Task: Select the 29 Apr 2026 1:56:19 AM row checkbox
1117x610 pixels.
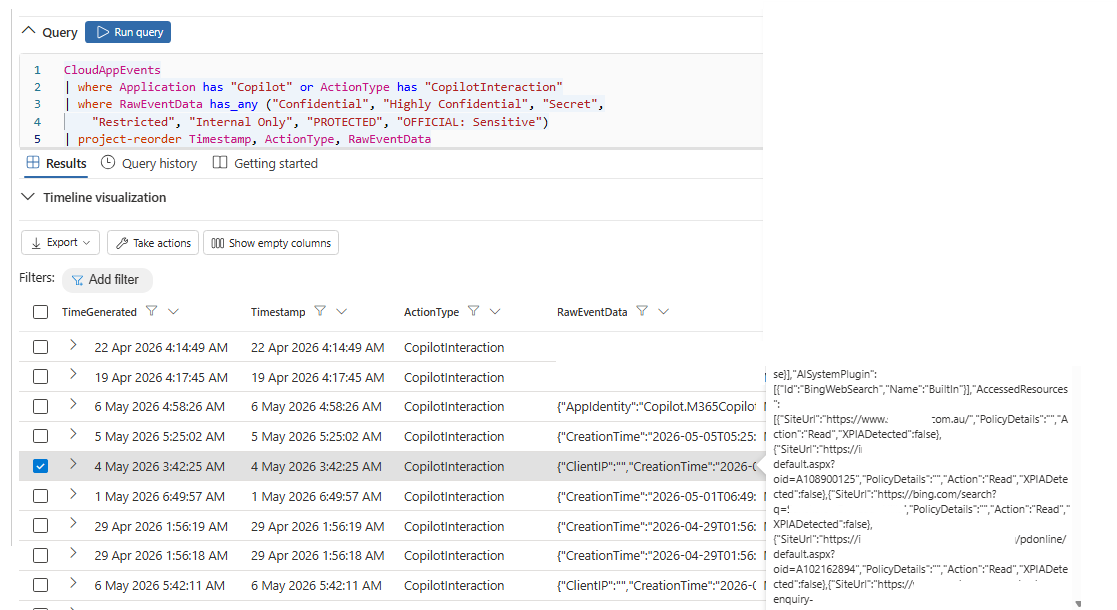Action: point(41,526)
